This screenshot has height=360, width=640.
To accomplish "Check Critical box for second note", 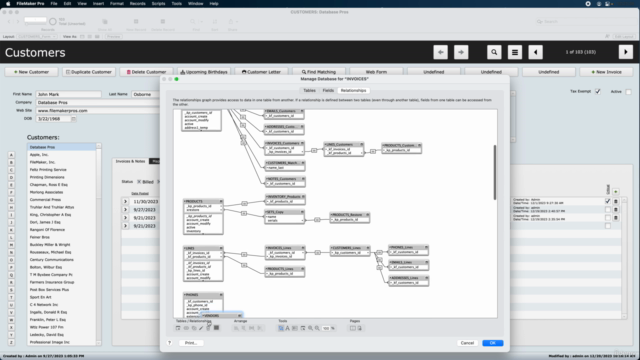I will pyautogui.click(x=608, y=209).
